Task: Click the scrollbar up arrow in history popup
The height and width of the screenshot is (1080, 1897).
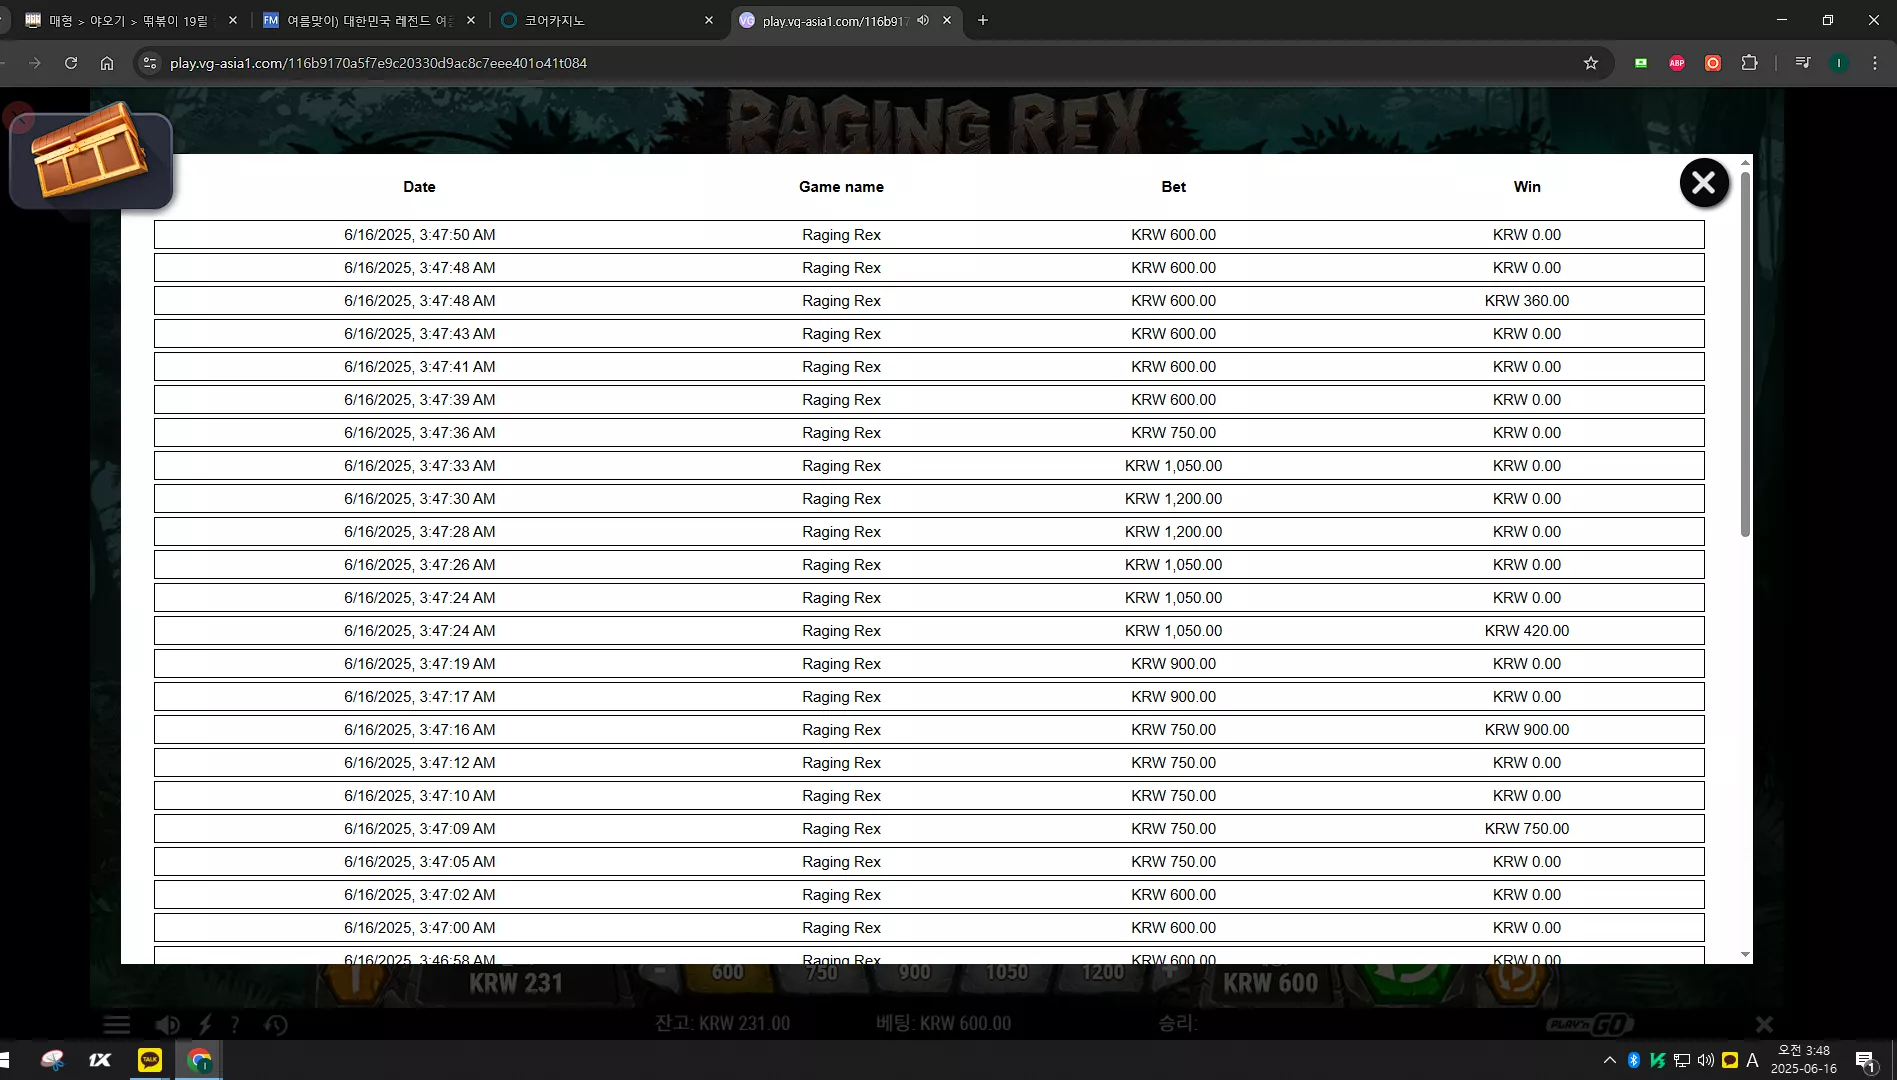Action: [1745, 162]
